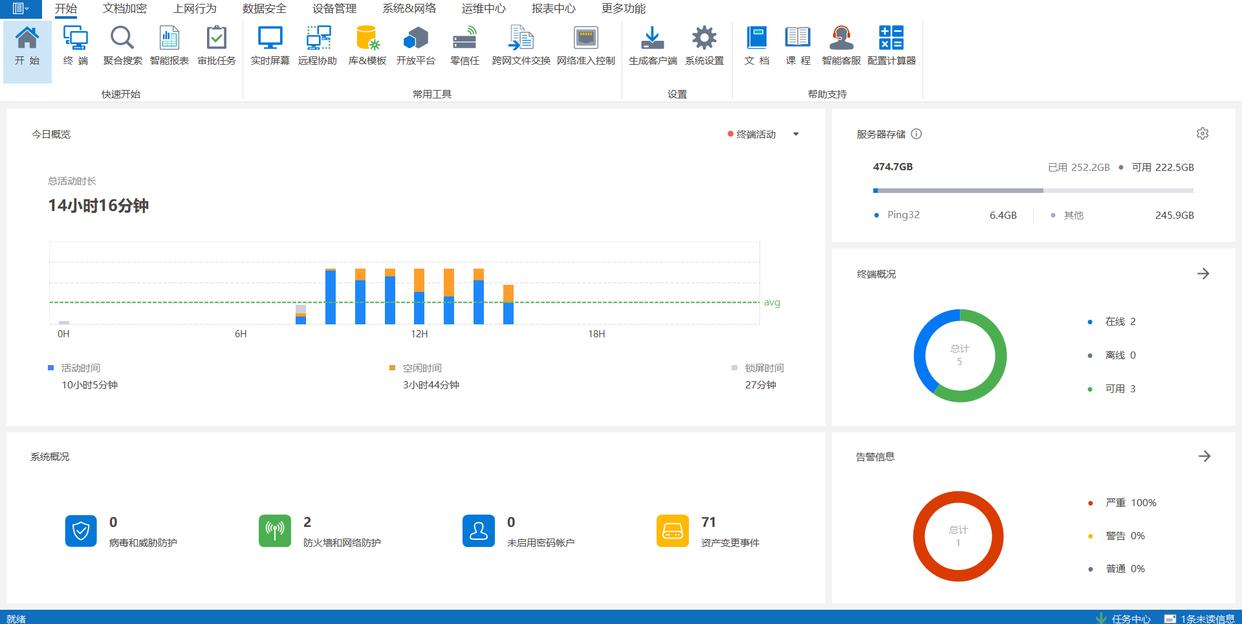Open 配置计算器 configuration calculator

point(891,46)
